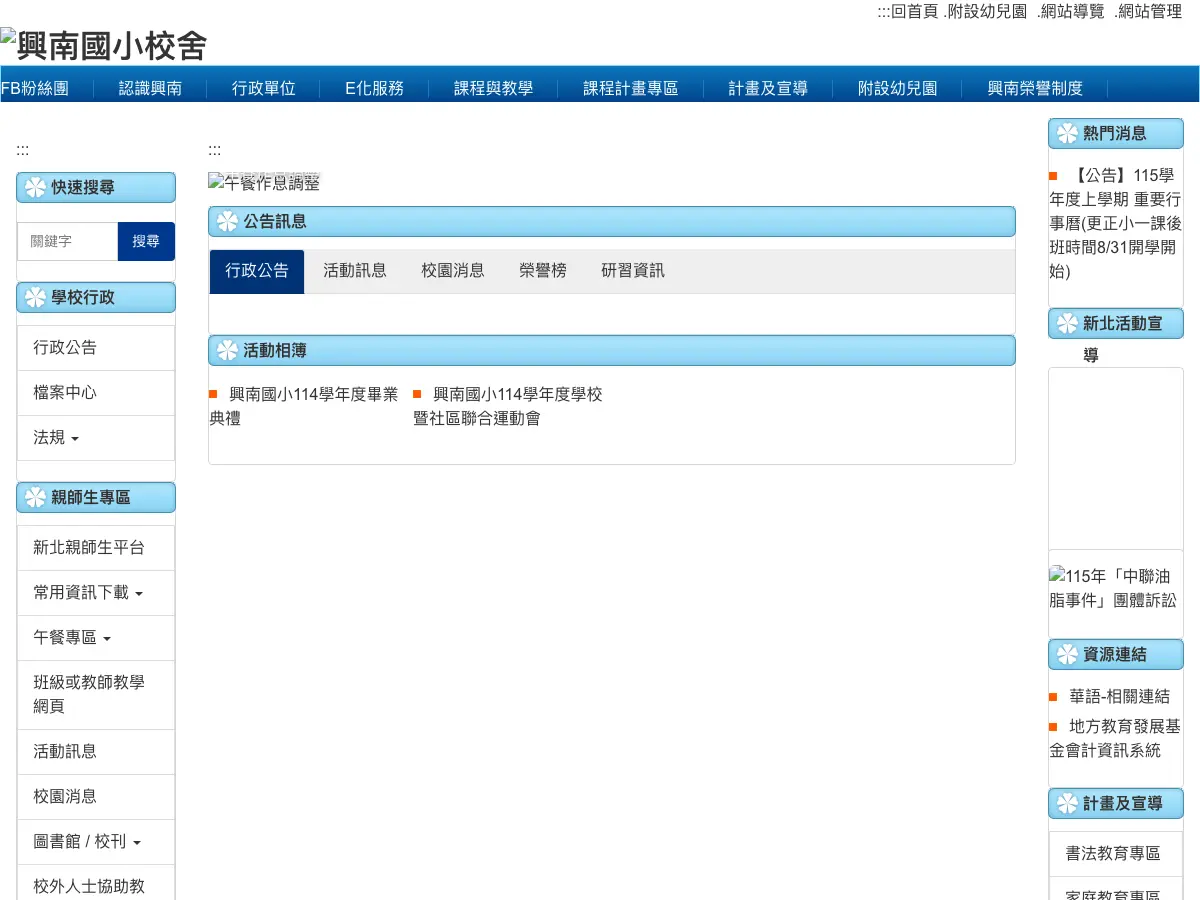This screenshot has height=900, width=1200.
Task: Open 網站導覽 site map link
Action: click(1070, 12)
